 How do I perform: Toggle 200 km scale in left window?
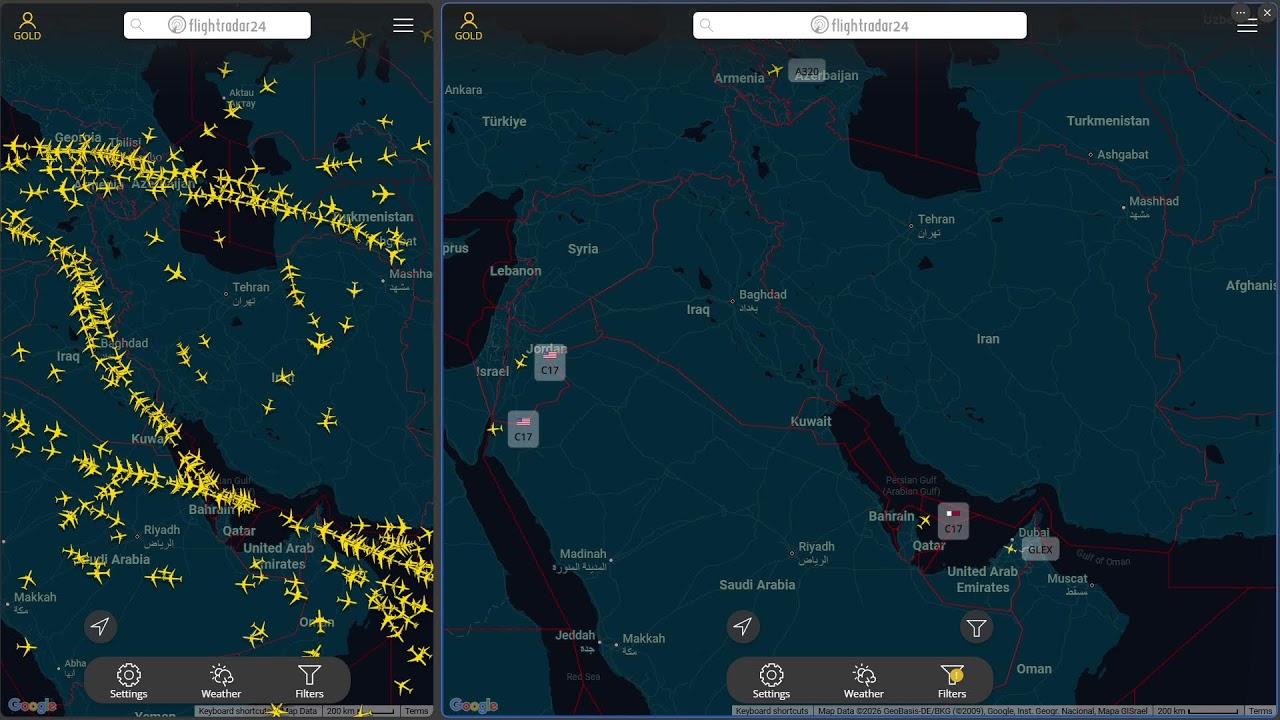click(361, 711)
